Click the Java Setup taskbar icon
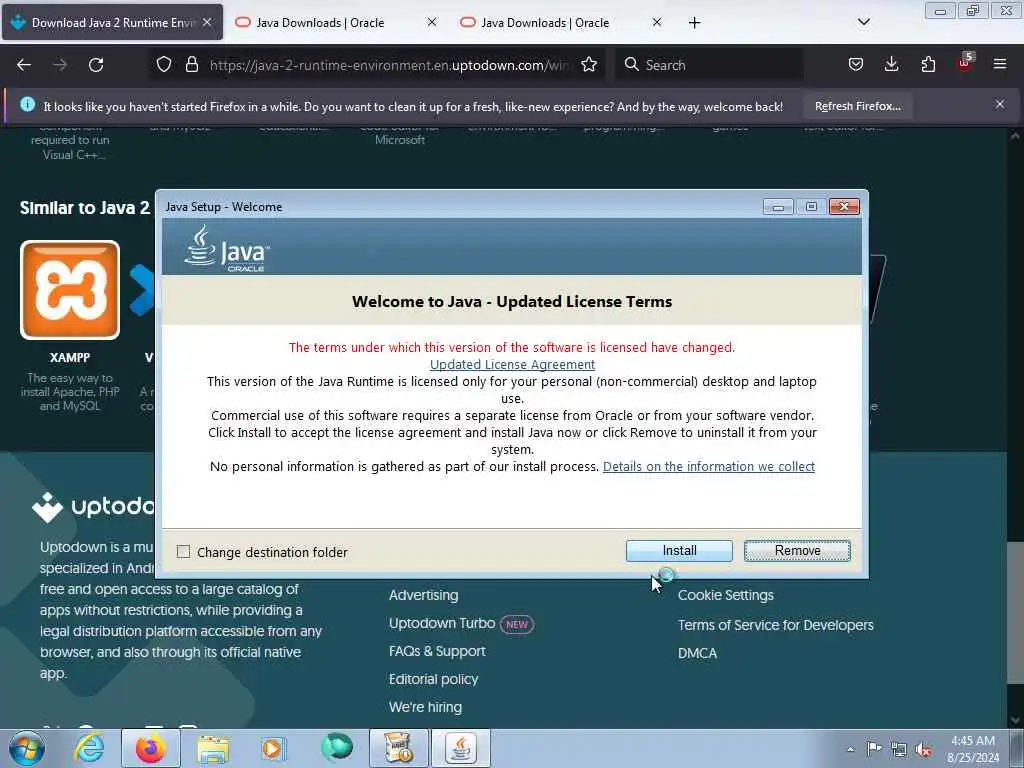 tap(461, 748)
